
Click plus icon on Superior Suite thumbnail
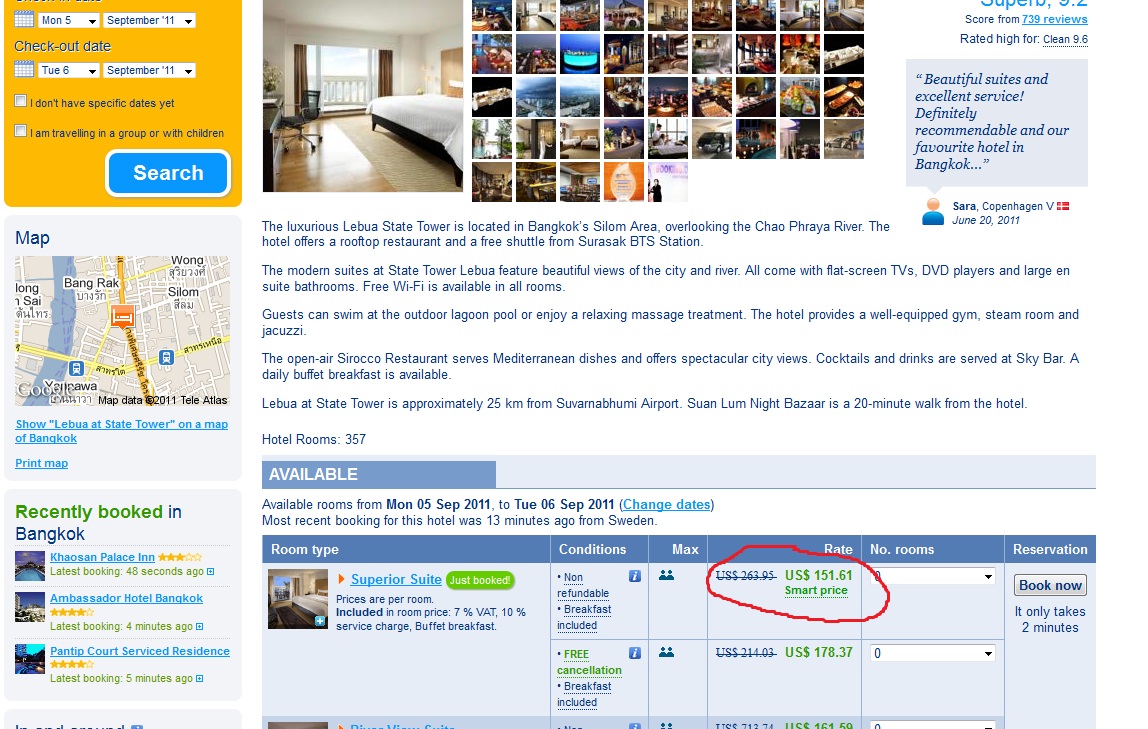[320, 621]
